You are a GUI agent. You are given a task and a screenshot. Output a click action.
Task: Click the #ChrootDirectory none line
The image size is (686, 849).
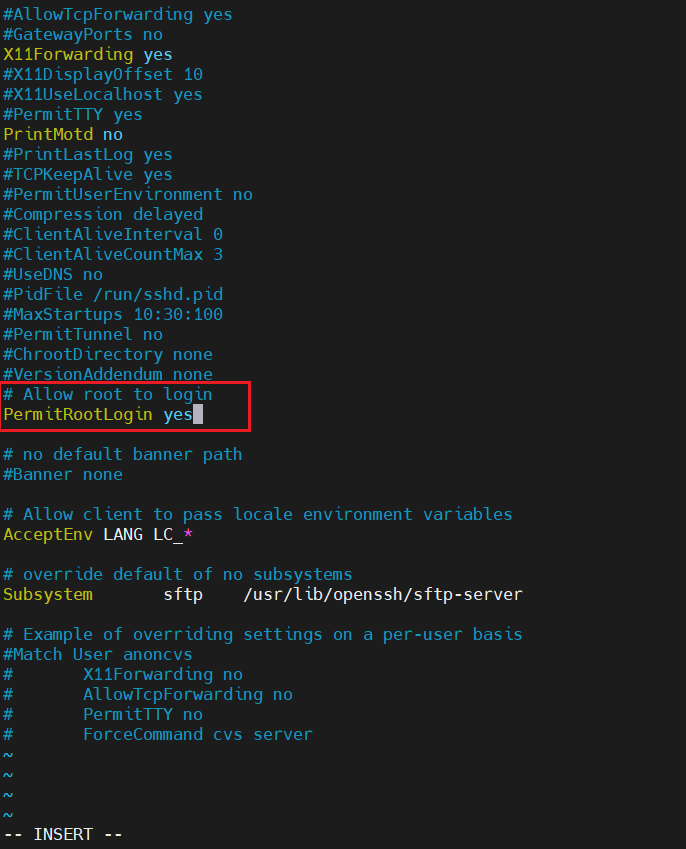pos(108,355)
